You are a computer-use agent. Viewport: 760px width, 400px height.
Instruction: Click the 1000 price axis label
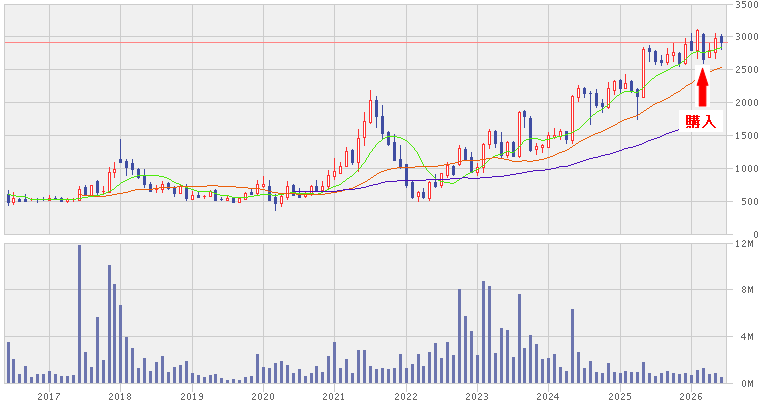pos(746,169)
